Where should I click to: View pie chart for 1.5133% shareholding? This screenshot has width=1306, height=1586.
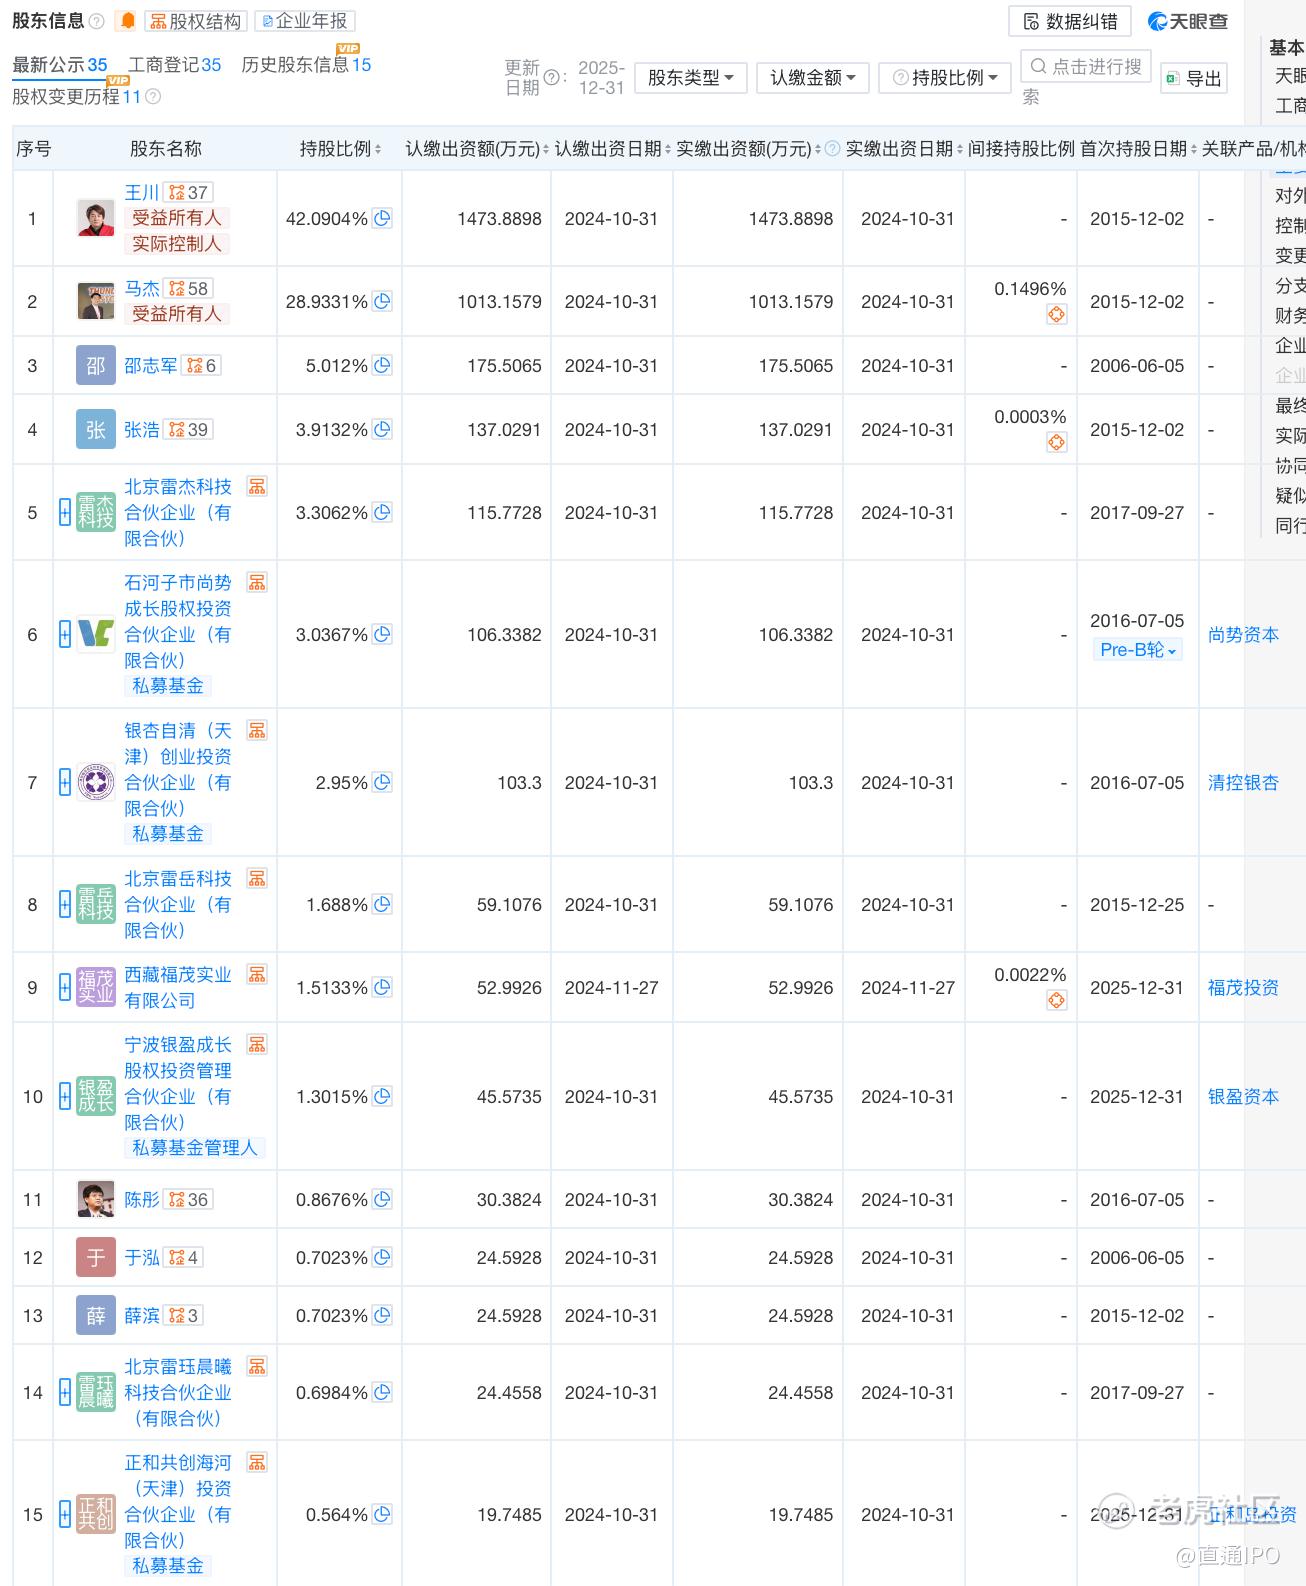pyautogui.click(x=382, y=988)
